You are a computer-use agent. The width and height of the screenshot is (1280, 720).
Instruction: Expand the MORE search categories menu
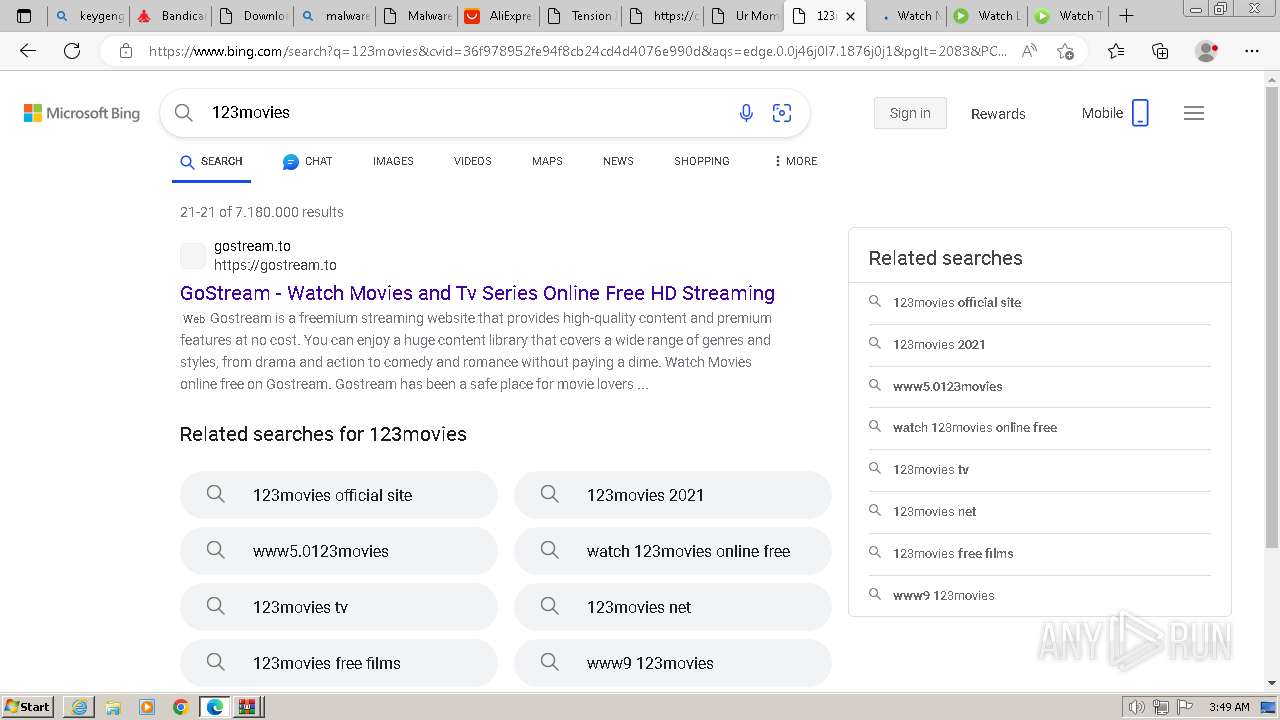tap(795, 161)
